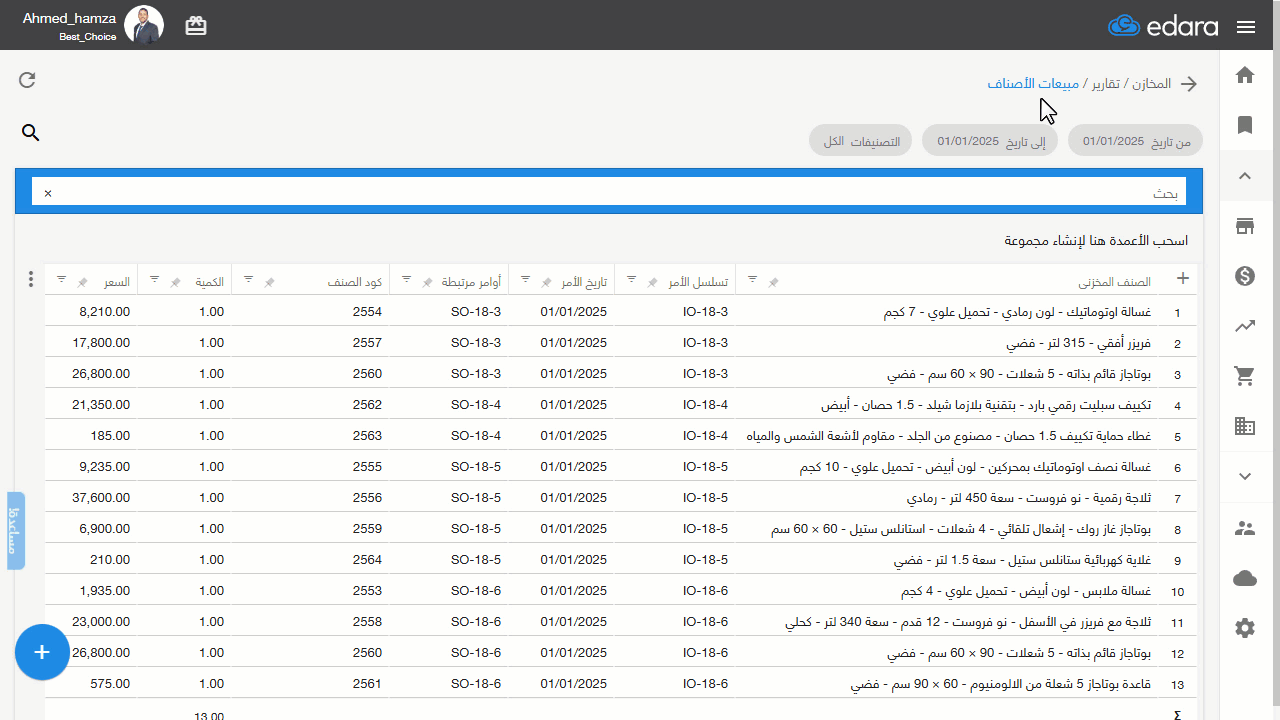Go to the home page icon
The image size is (1280, 720).
[x=1245, y=75]
